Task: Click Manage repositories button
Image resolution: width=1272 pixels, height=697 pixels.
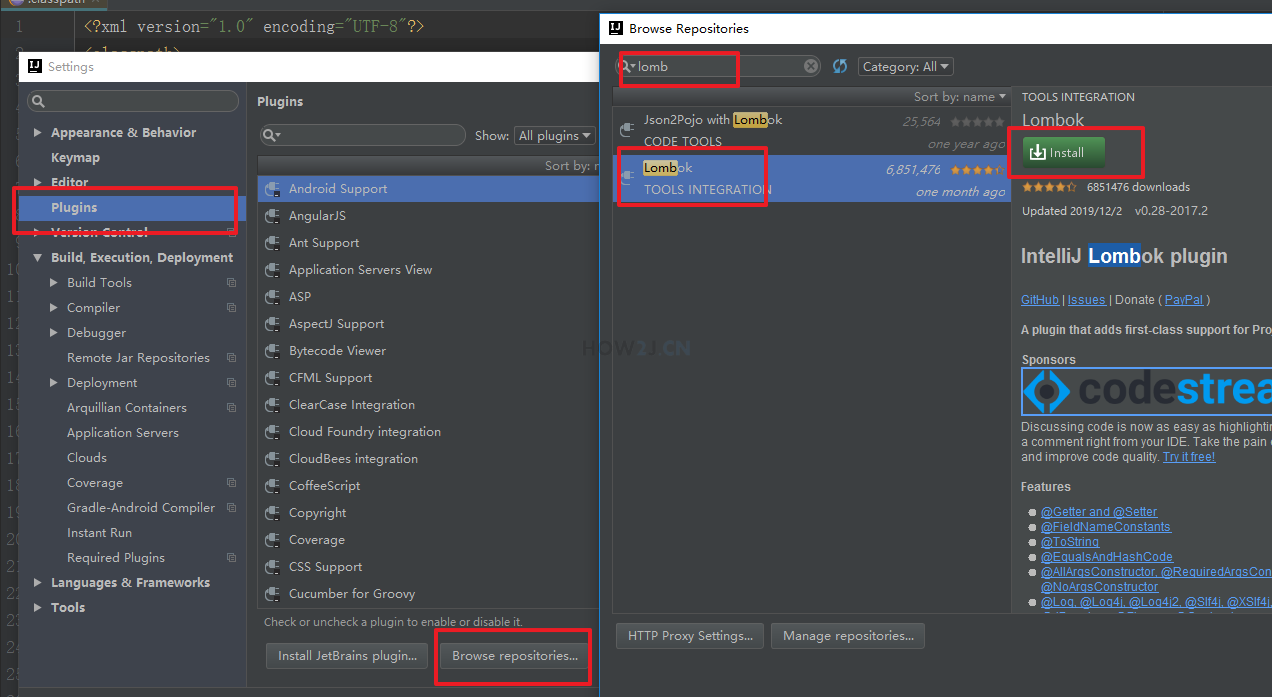Action: point(848,635)
